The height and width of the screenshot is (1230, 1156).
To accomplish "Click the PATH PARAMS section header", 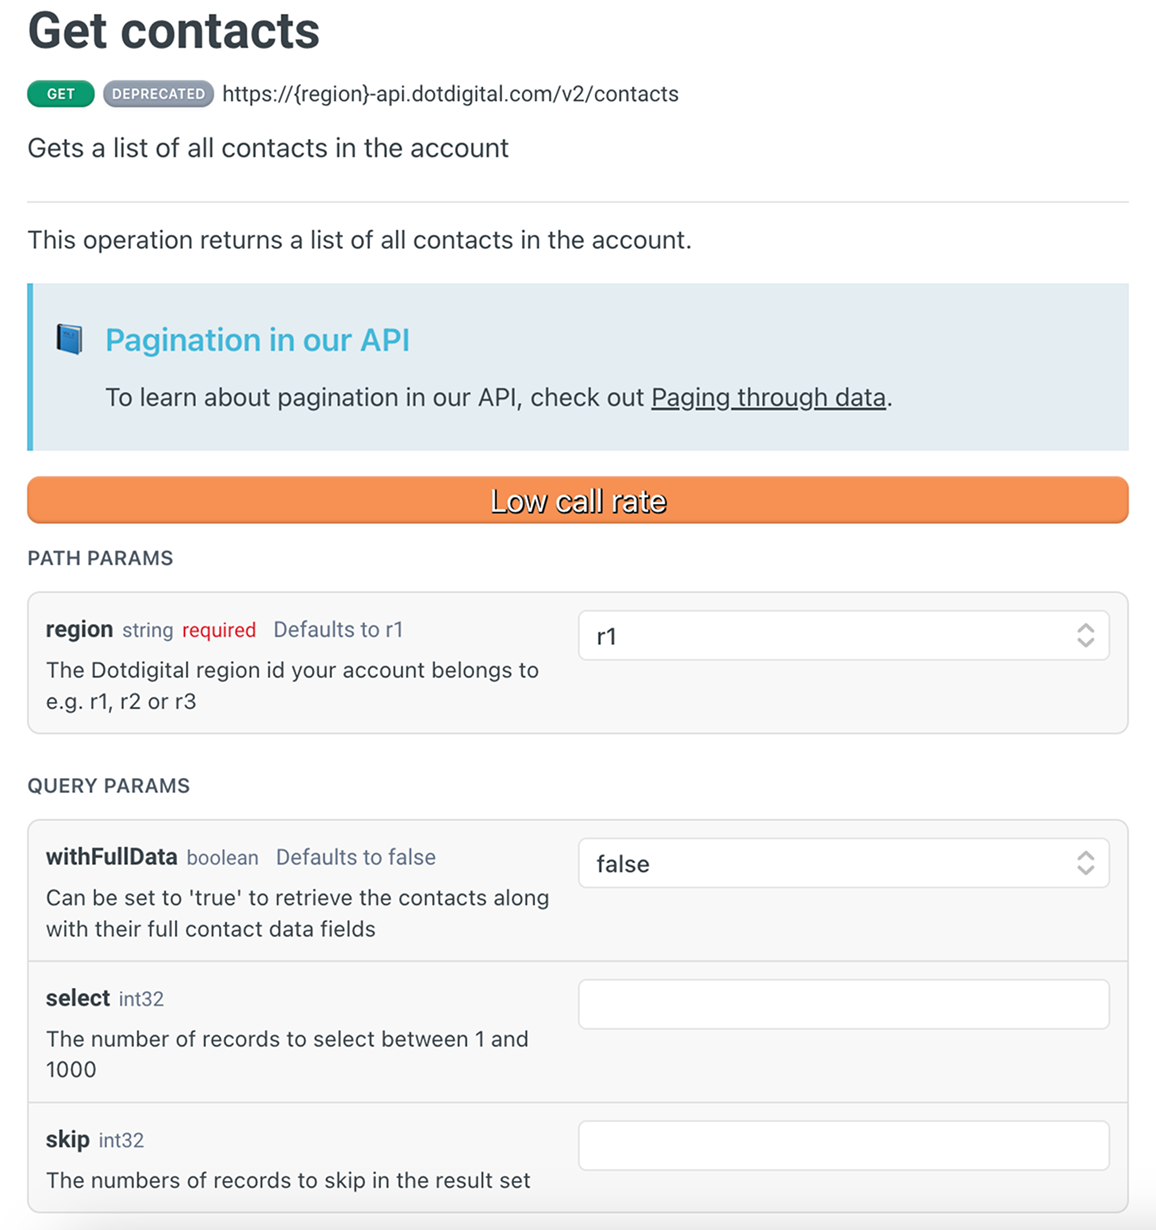I will click(100, 558).
